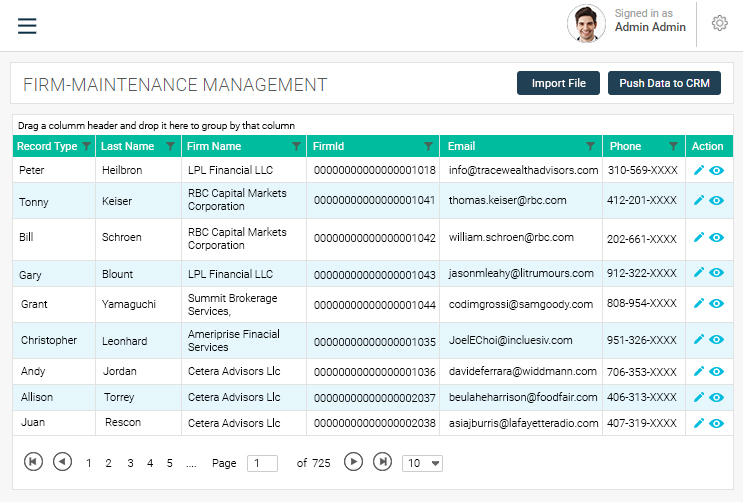743x502 pixels.
Task: View the Juan Rescon record details
Action: (x=716, y=423)
